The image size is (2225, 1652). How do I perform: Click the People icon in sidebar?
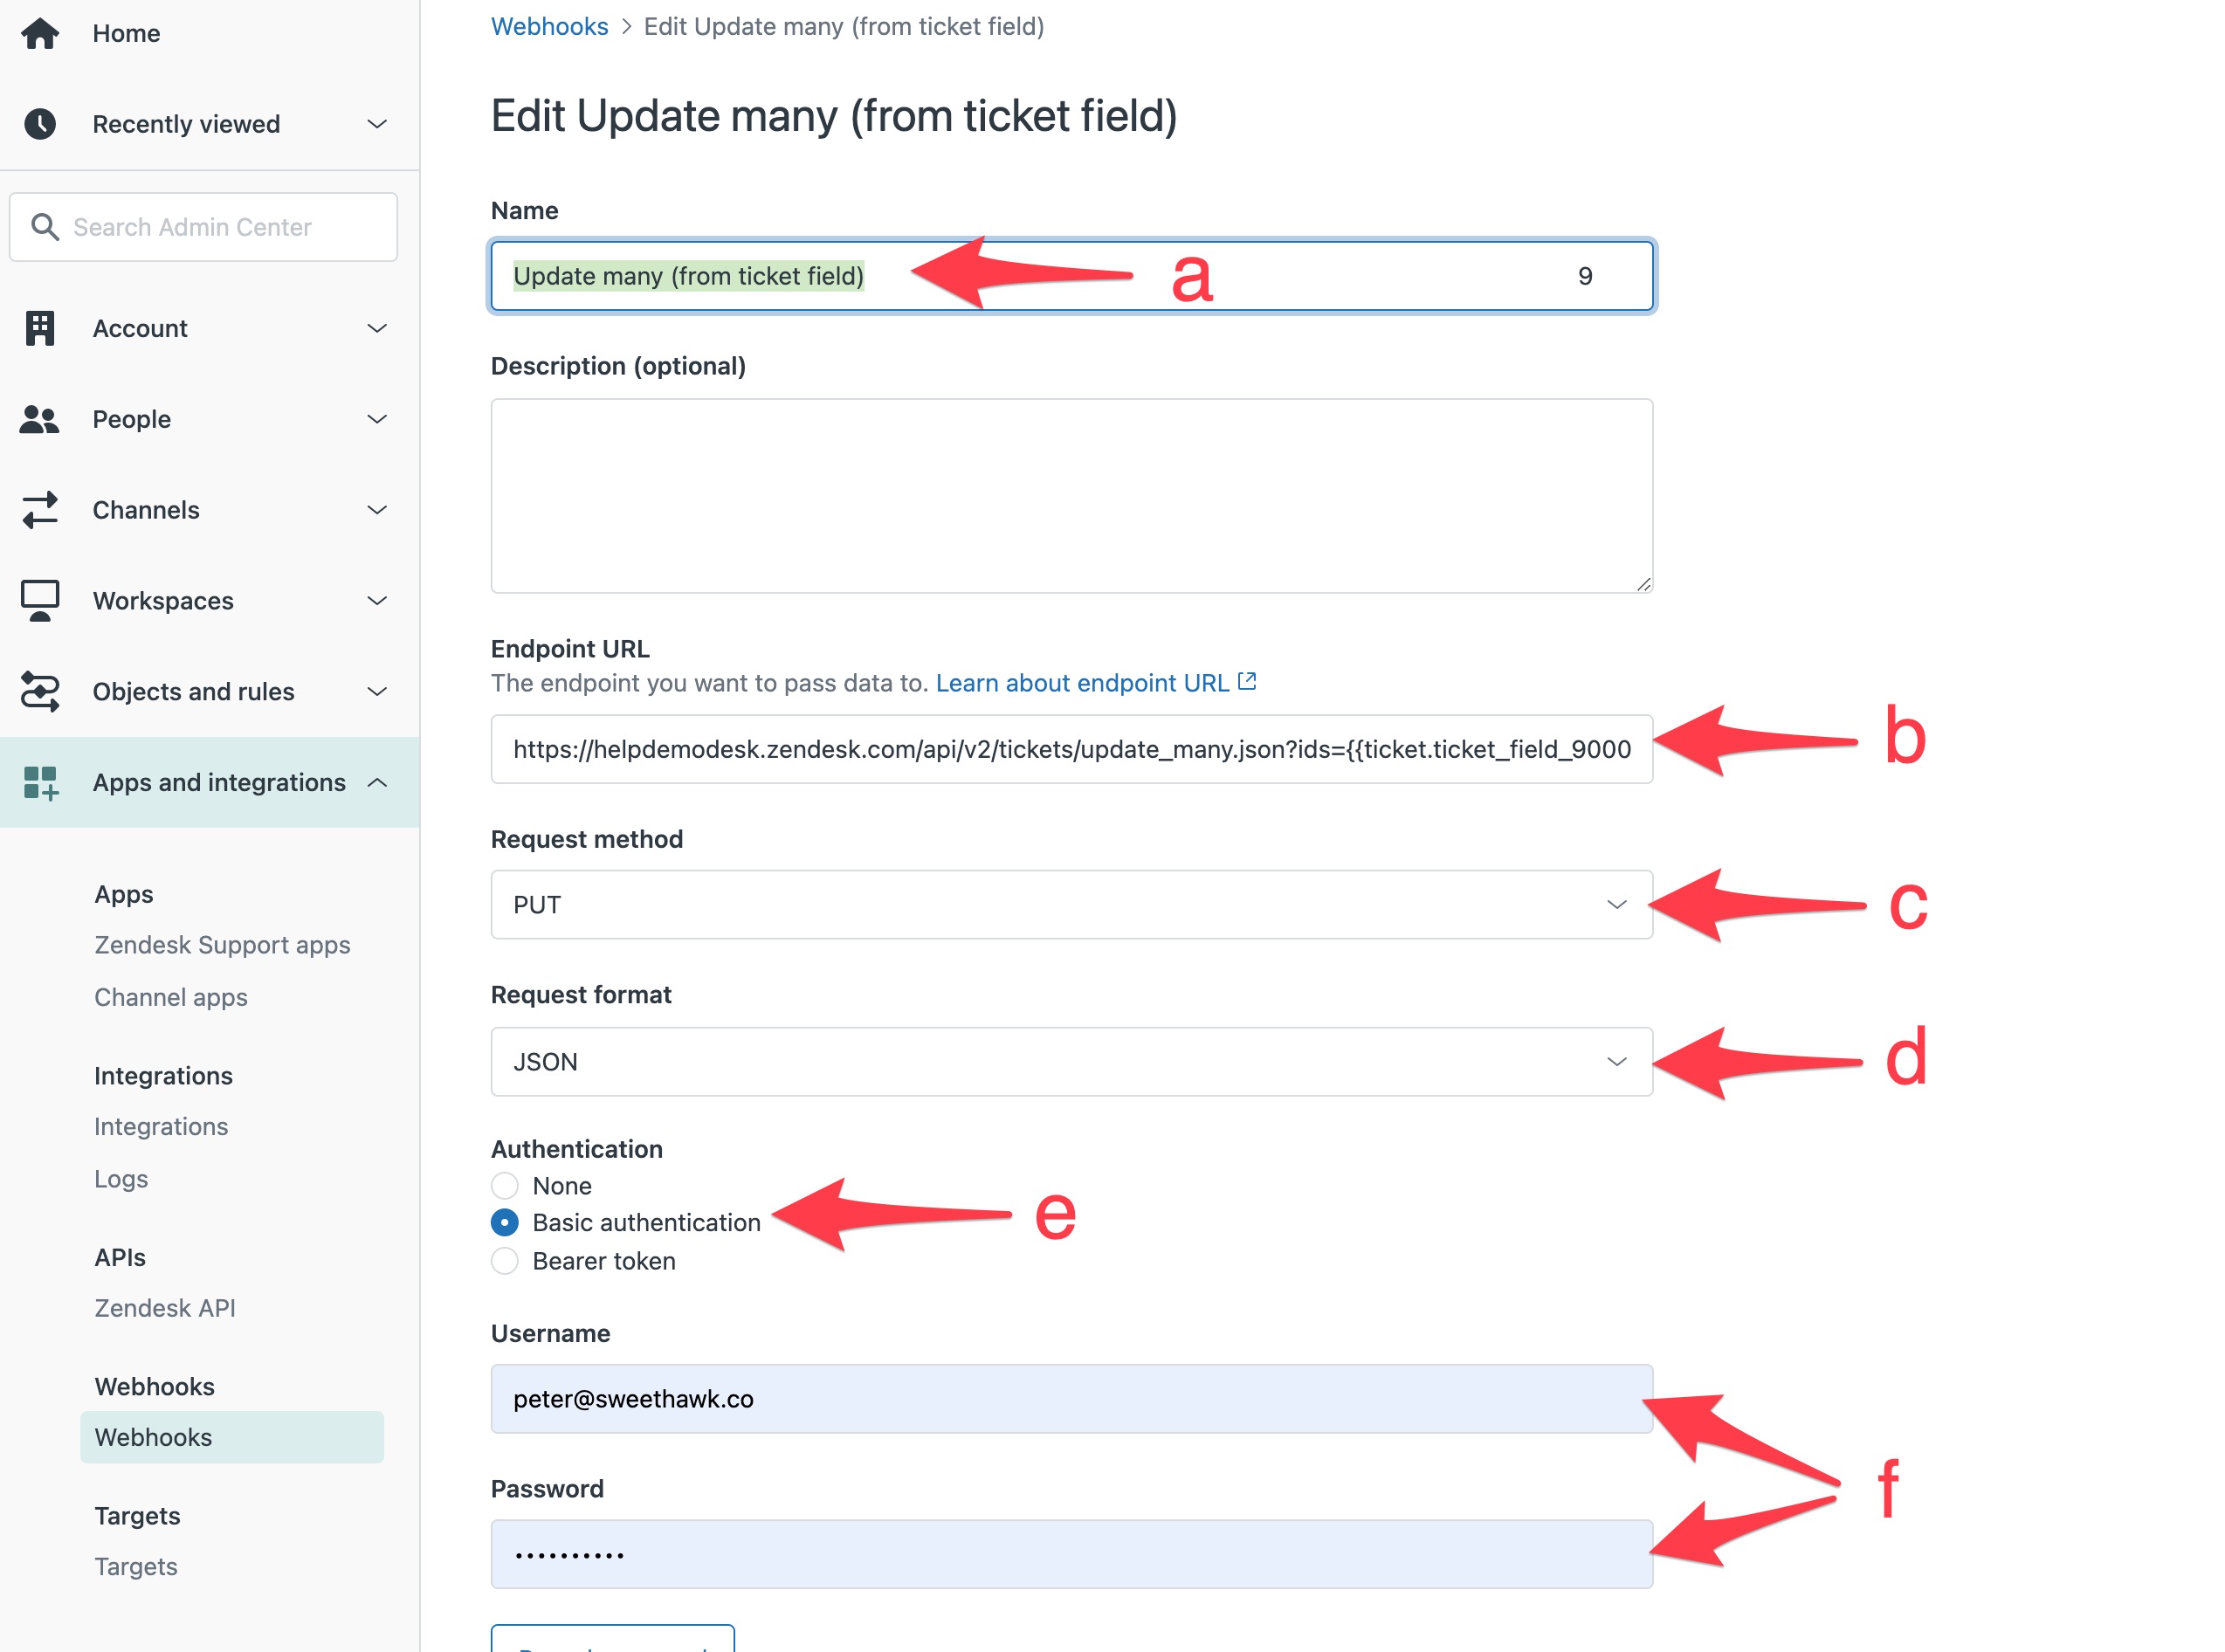point(40,419)
